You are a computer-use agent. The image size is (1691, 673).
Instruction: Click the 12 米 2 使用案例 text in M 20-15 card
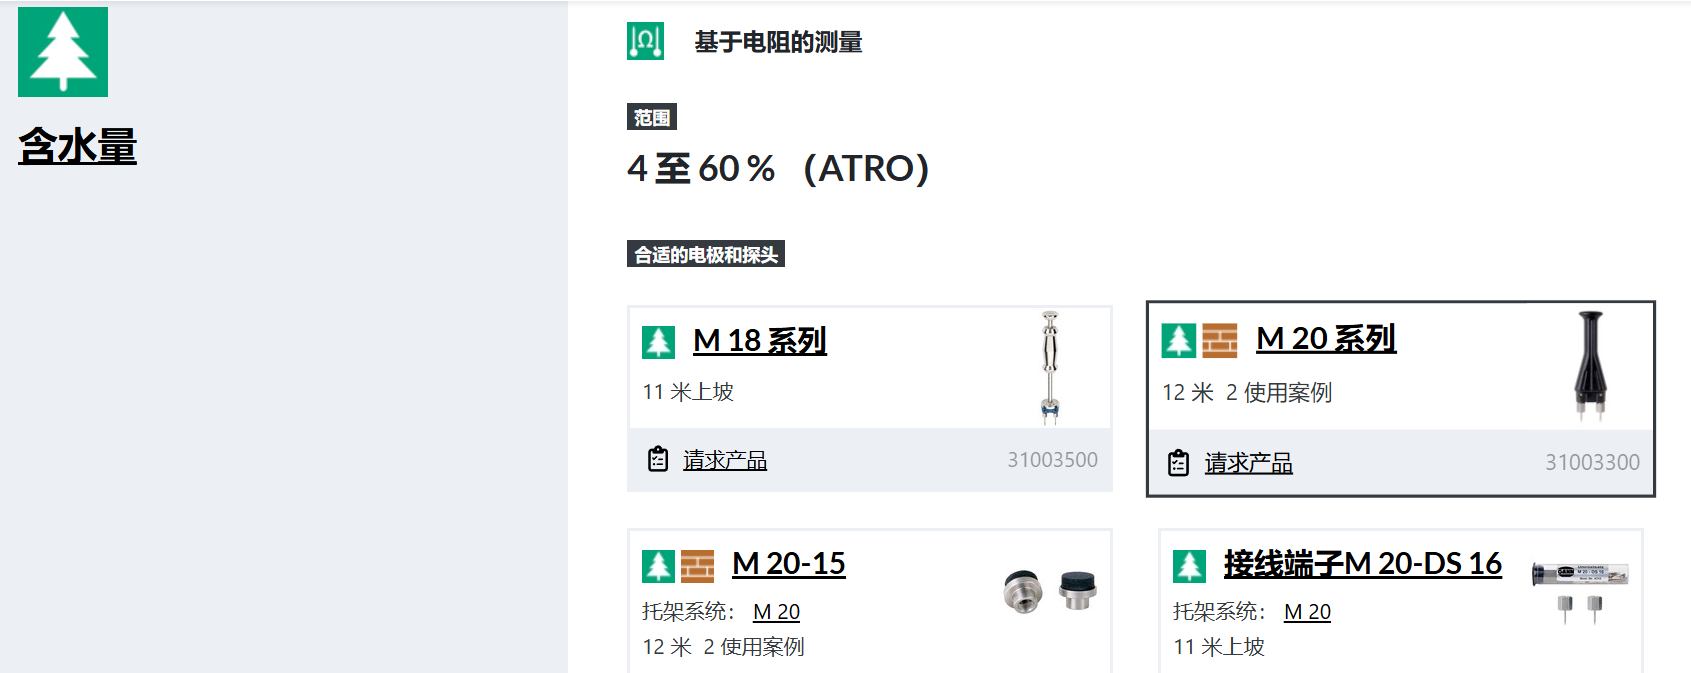click(723, 647)
